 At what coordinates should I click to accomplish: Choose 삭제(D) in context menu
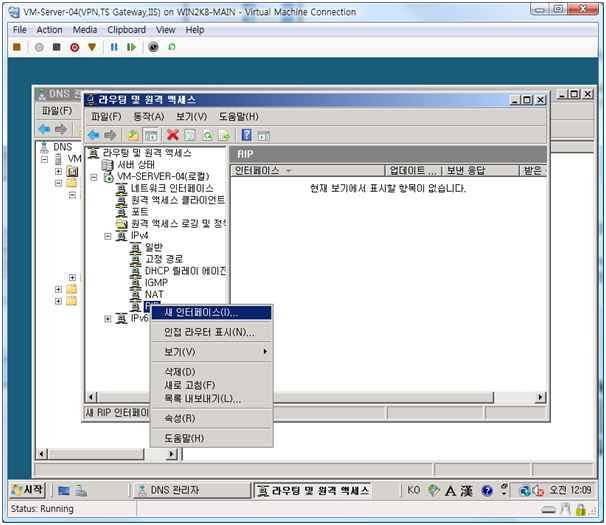click(x=211, y=372)
